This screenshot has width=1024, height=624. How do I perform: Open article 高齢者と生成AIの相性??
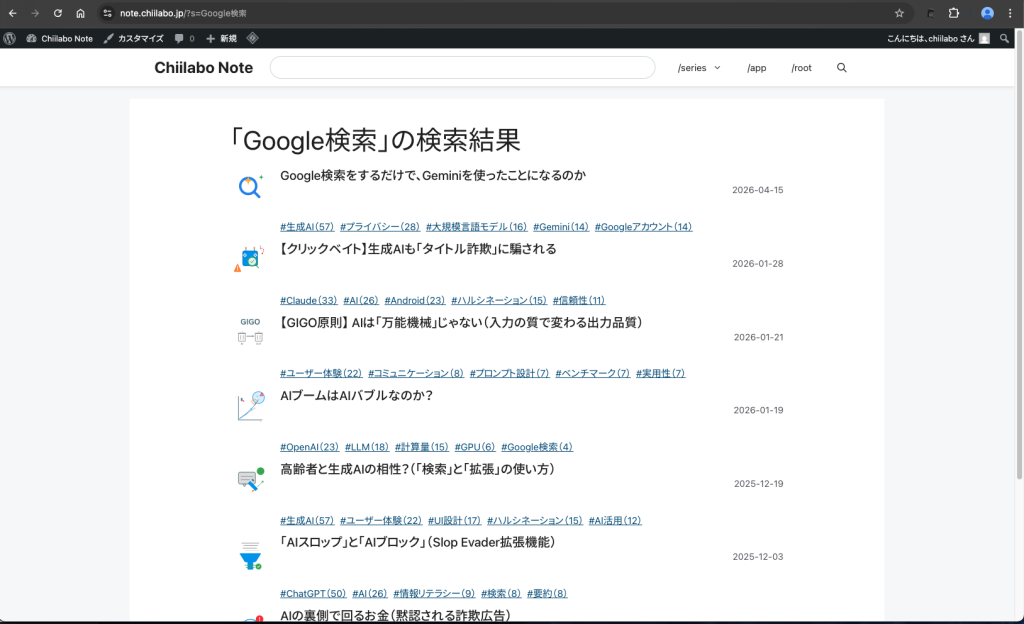(417, 469)
